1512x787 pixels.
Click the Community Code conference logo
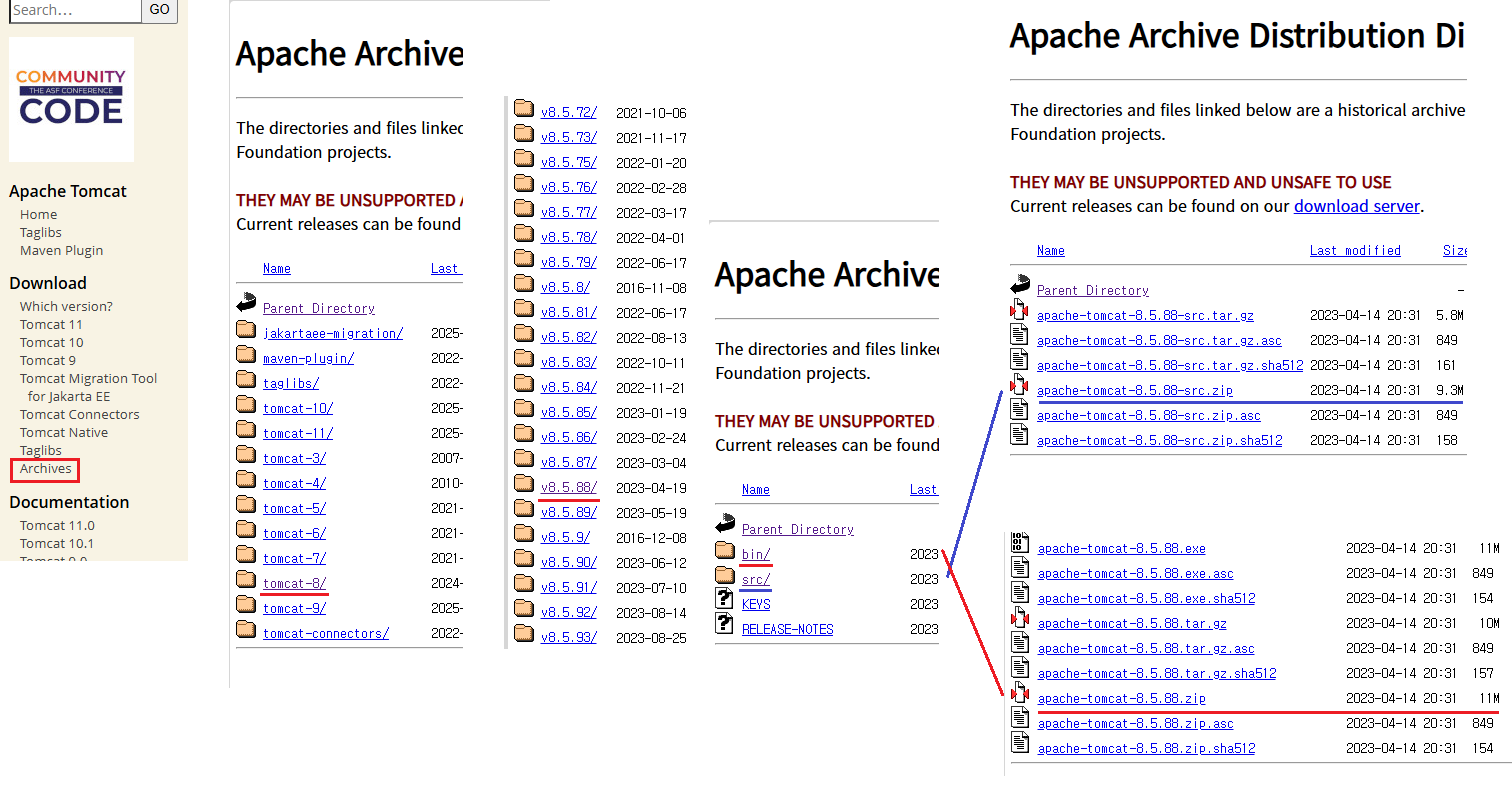tap(71, 99)
